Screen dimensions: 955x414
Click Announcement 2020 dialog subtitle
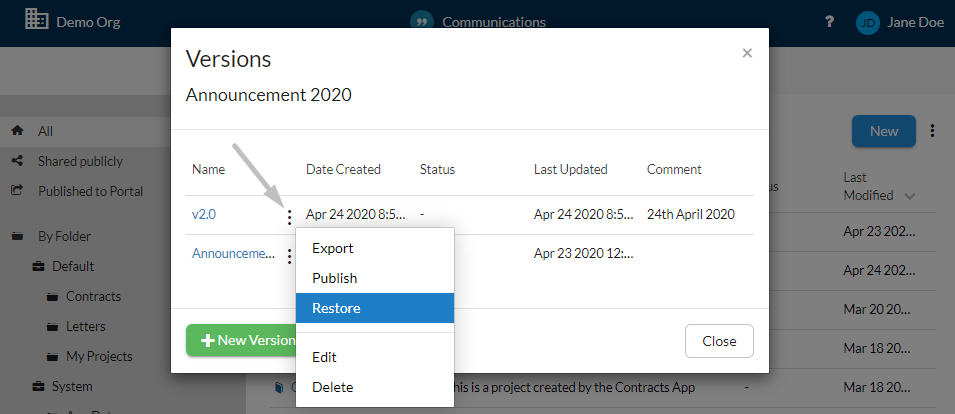tap(269, 95)
